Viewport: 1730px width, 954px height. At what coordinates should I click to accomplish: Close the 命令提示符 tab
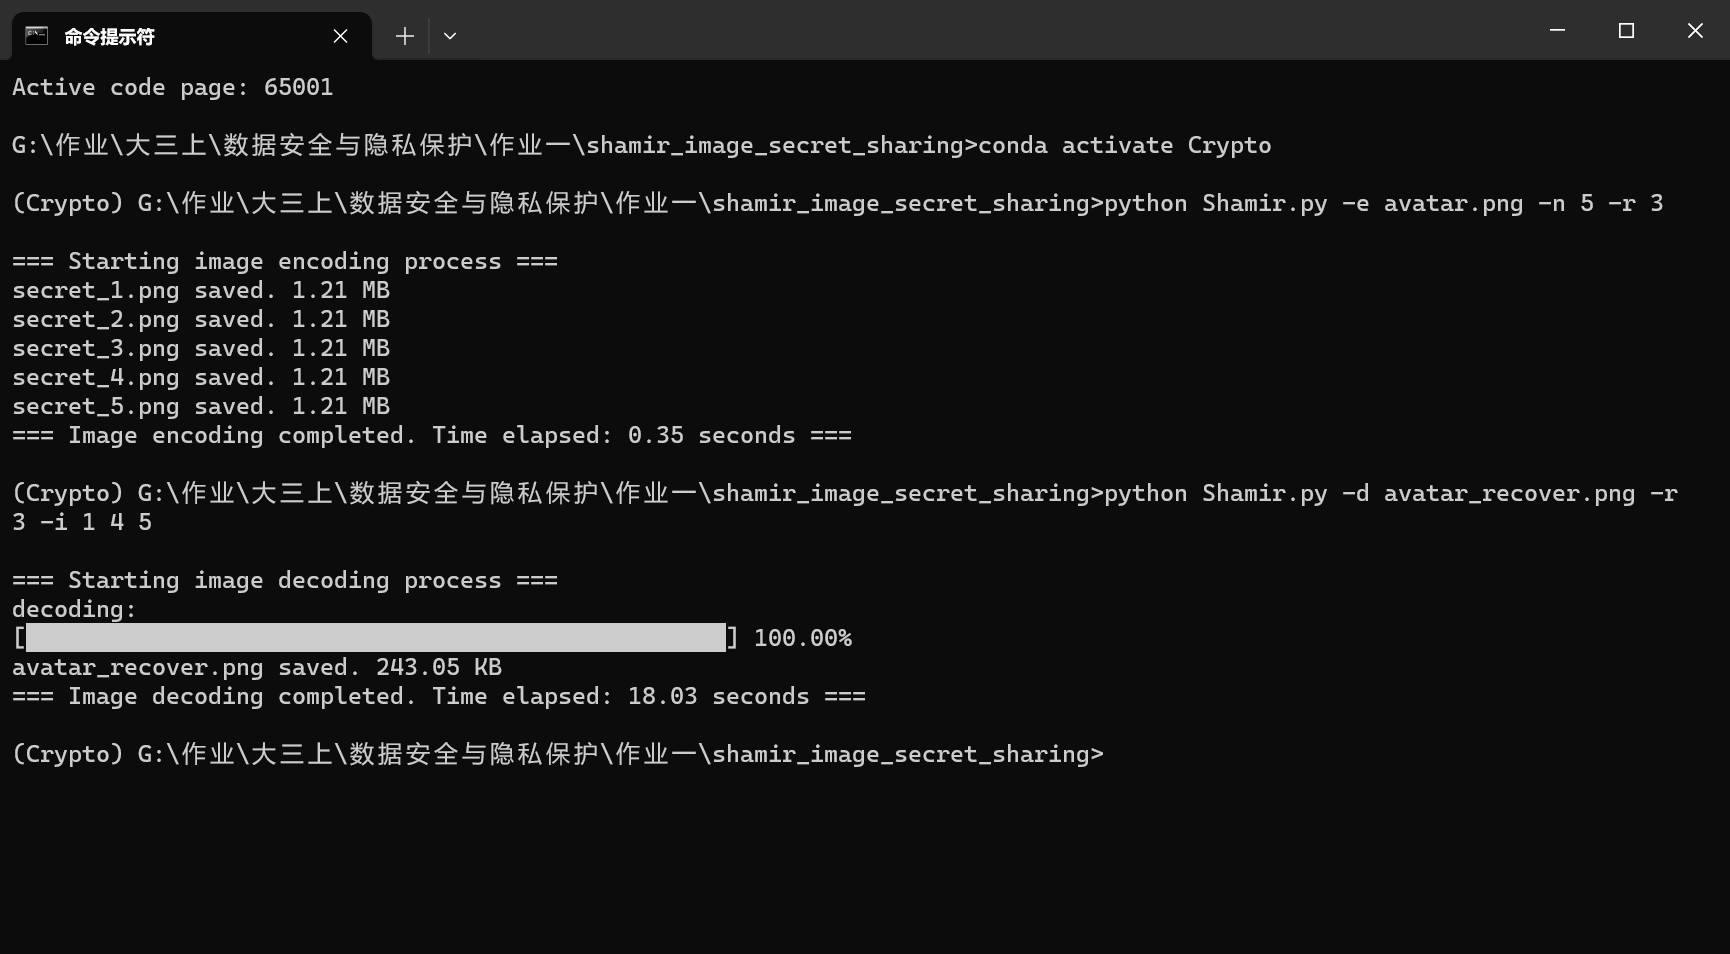point(340,36)
